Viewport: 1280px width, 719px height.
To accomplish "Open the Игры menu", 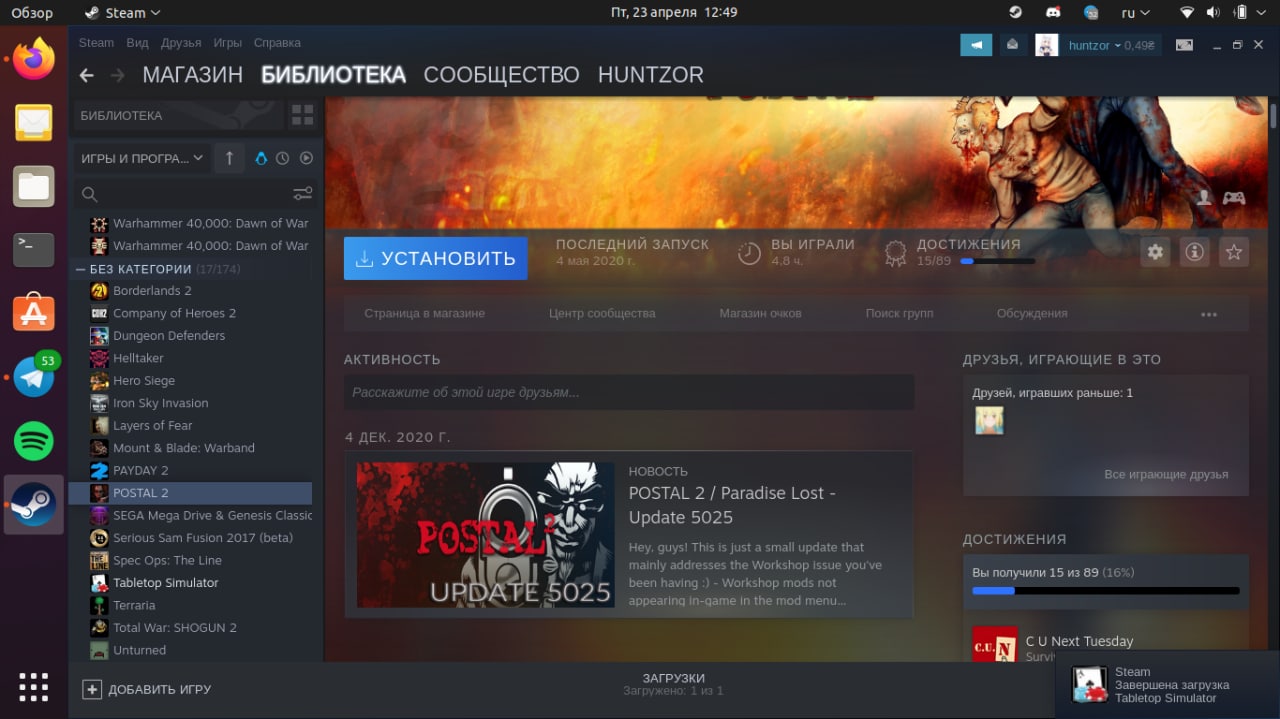I will click(x=227, y=43).
